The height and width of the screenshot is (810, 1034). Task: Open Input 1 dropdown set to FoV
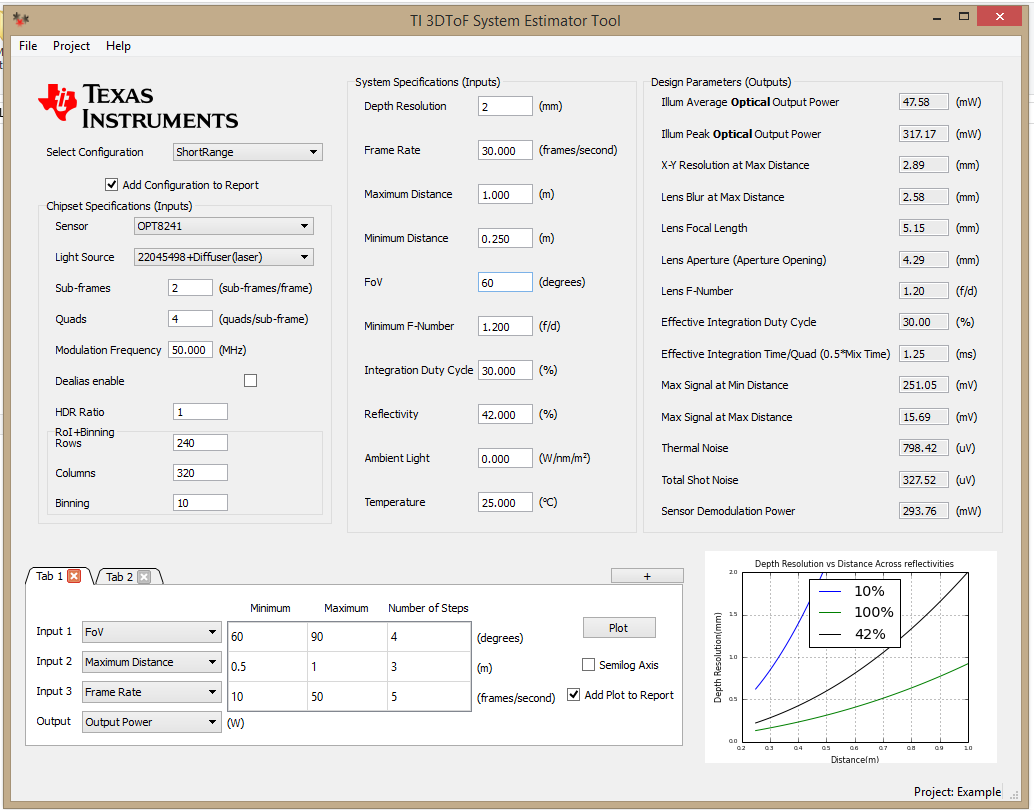(151, 632)
